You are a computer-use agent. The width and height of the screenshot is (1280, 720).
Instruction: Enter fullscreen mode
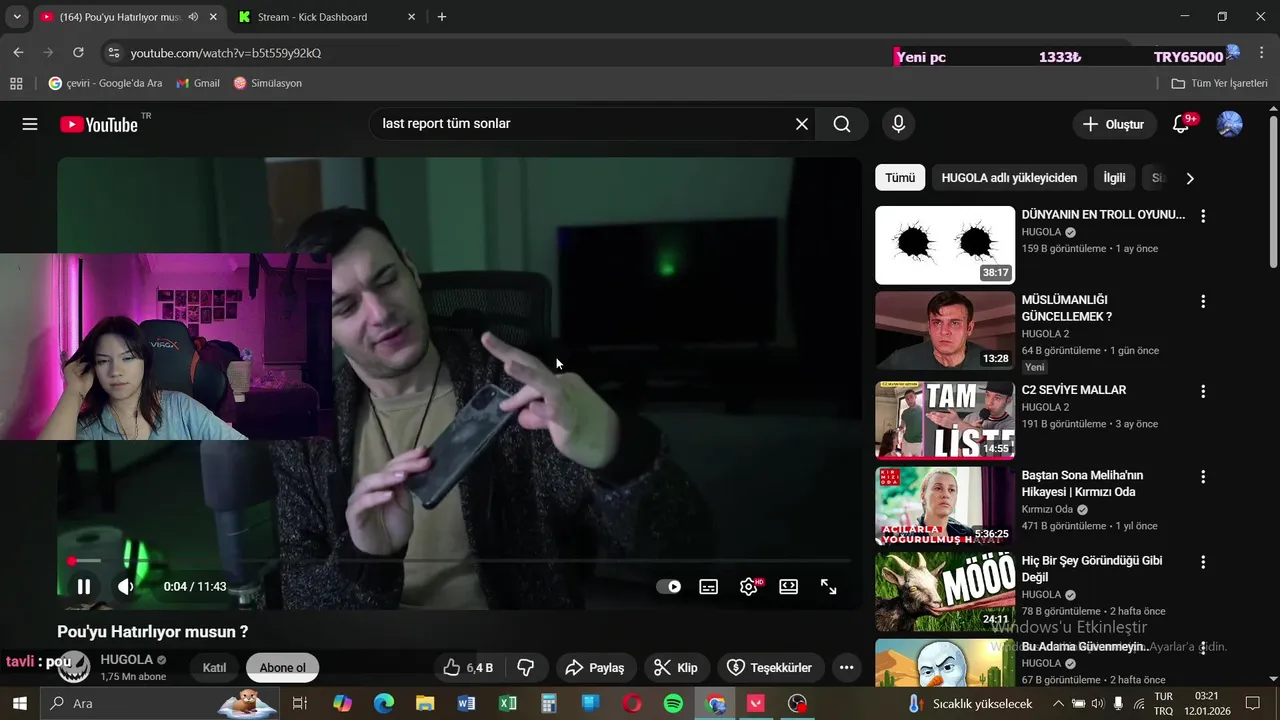tap(829, 587)
